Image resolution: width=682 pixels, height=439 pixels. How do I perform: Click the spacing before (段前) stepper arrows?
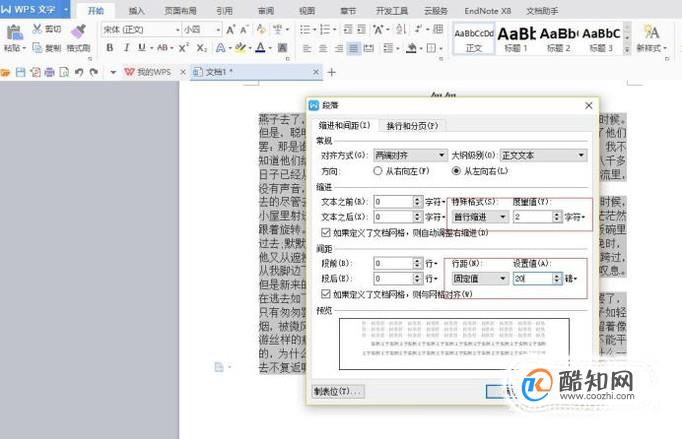[x=417, y=263]
